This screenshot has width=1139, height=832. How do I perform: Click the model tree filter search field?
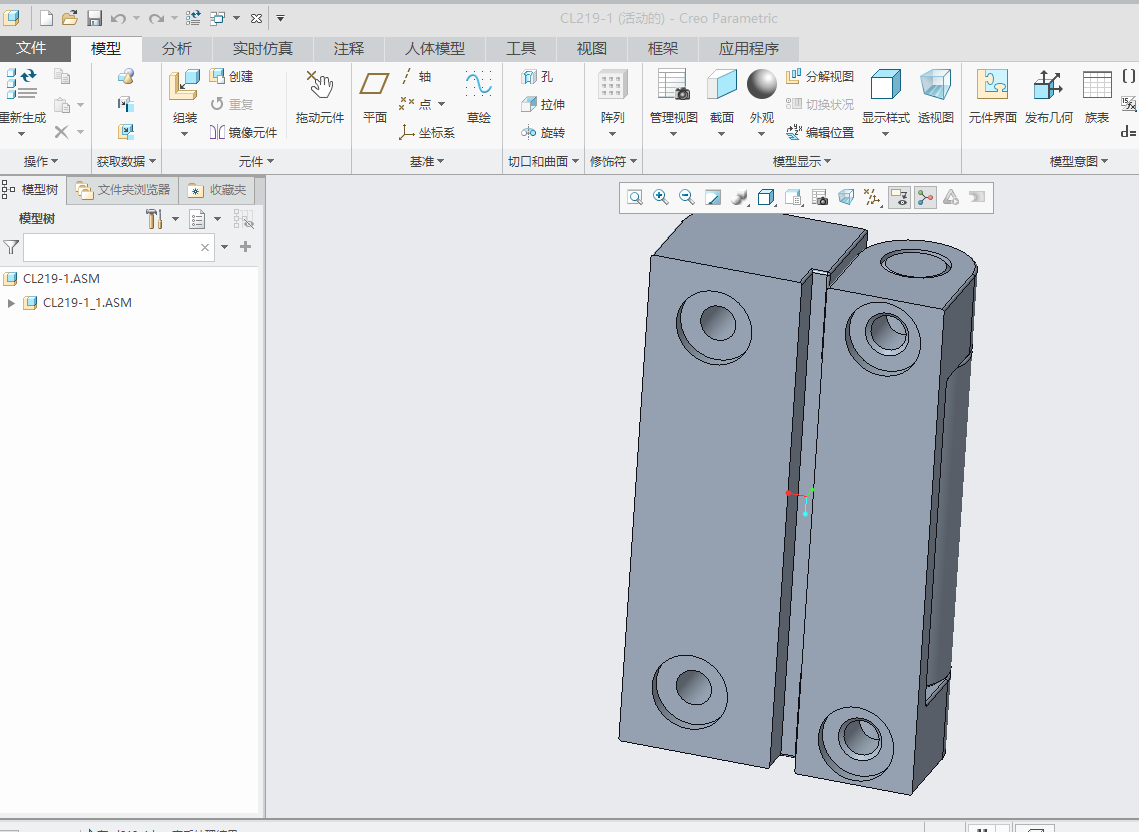(x=119, y=248)
